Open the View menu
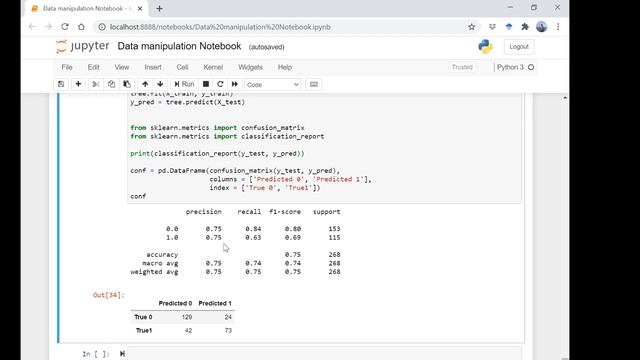 (x=122, y=67)
